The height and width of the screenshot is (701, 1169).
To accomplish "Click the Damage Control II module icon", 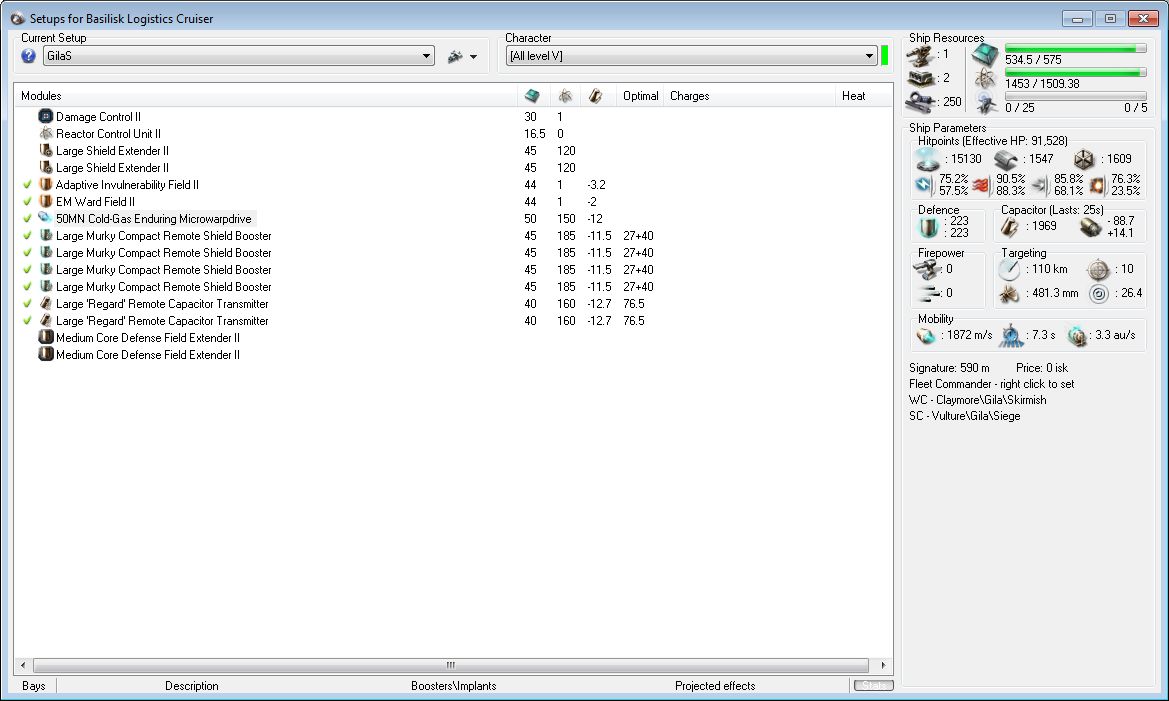I will coord(45,116).
